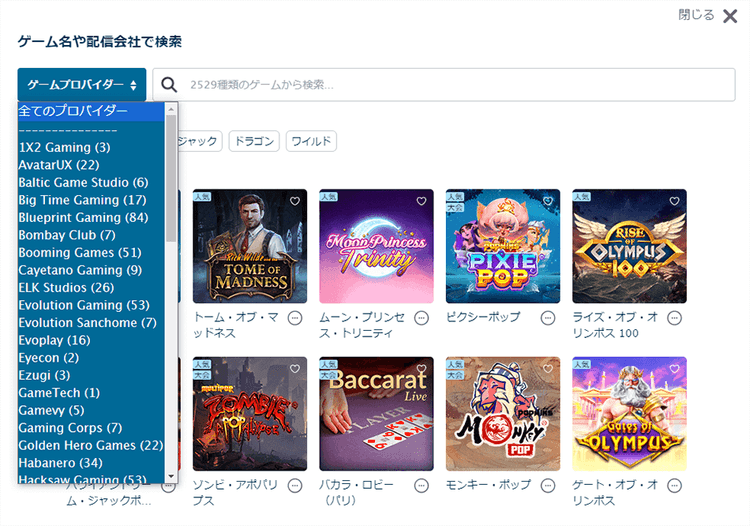Image resolution: width=750 pixels, height=526 pixels.
Task: Open more options for ピクシーポップ
Action: (x=548, y=318)
